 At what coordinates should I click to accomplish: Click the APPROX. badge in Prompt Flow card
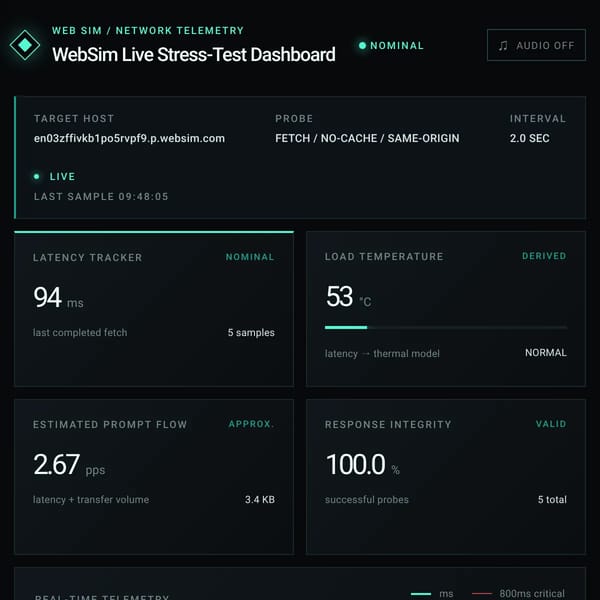tap(251, 424)
